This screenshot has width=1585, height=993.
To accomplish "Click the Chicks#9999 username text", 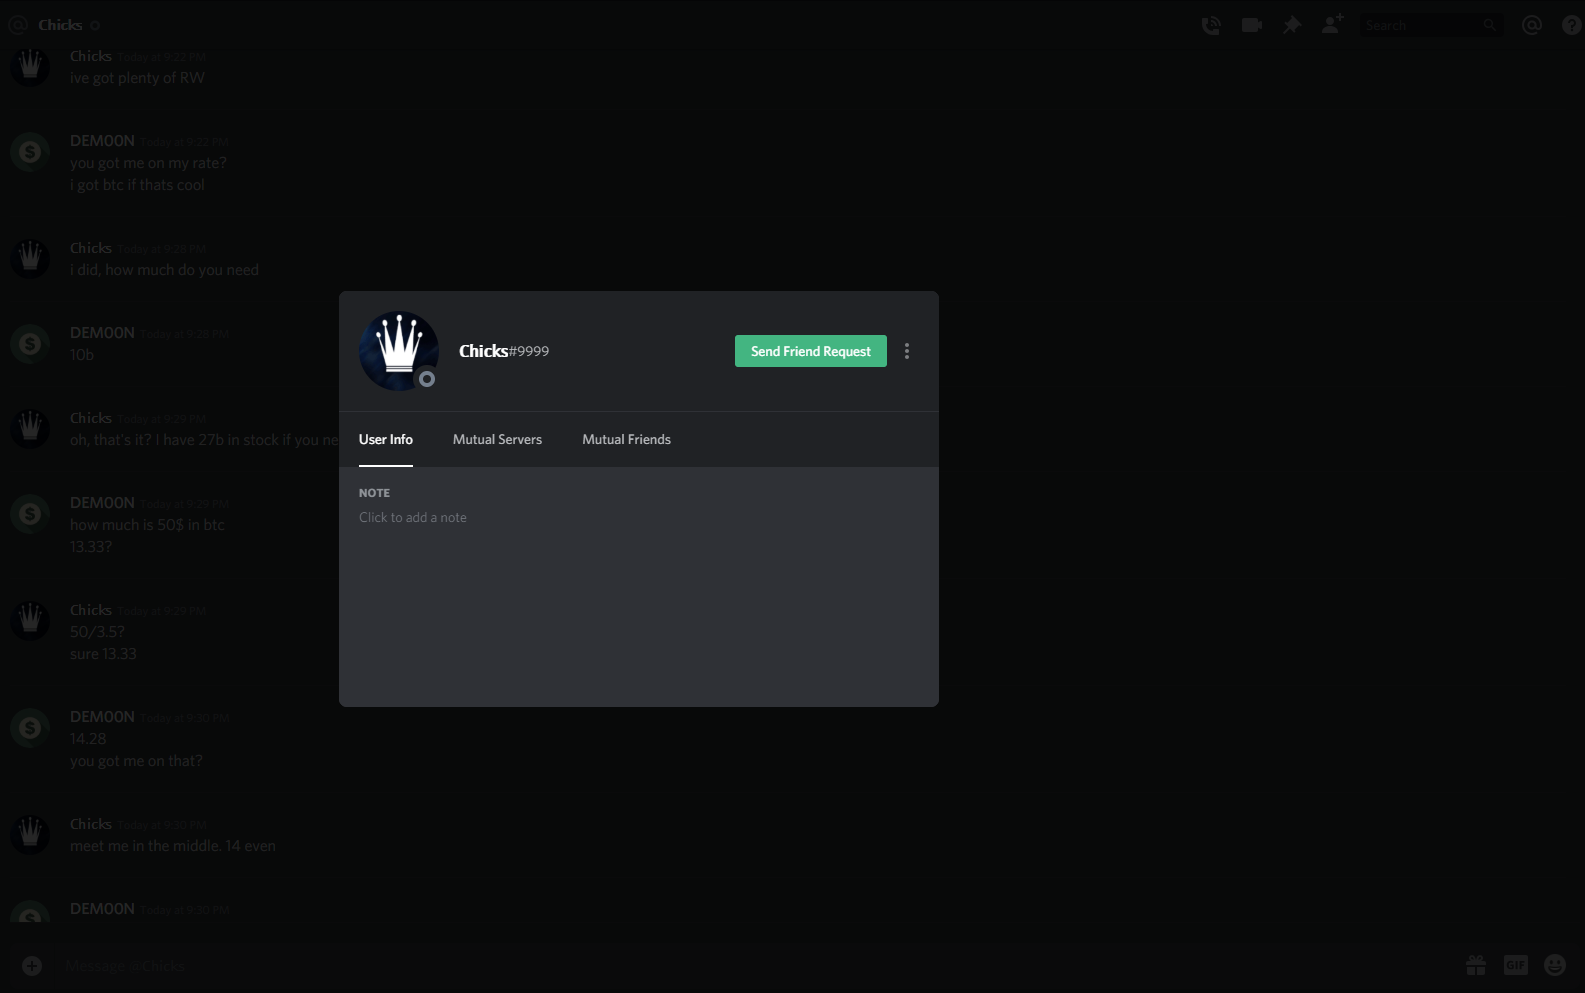I will point(504,351).
